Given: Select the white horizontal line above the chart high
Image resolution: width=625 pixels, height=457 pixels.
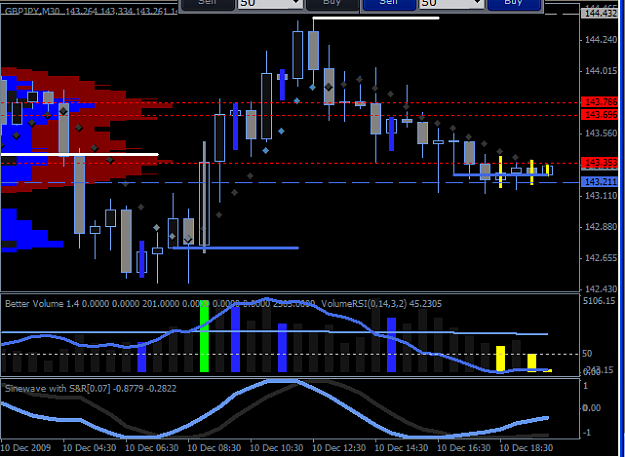Looking at the screenshot, I should [x=376, y=18].
